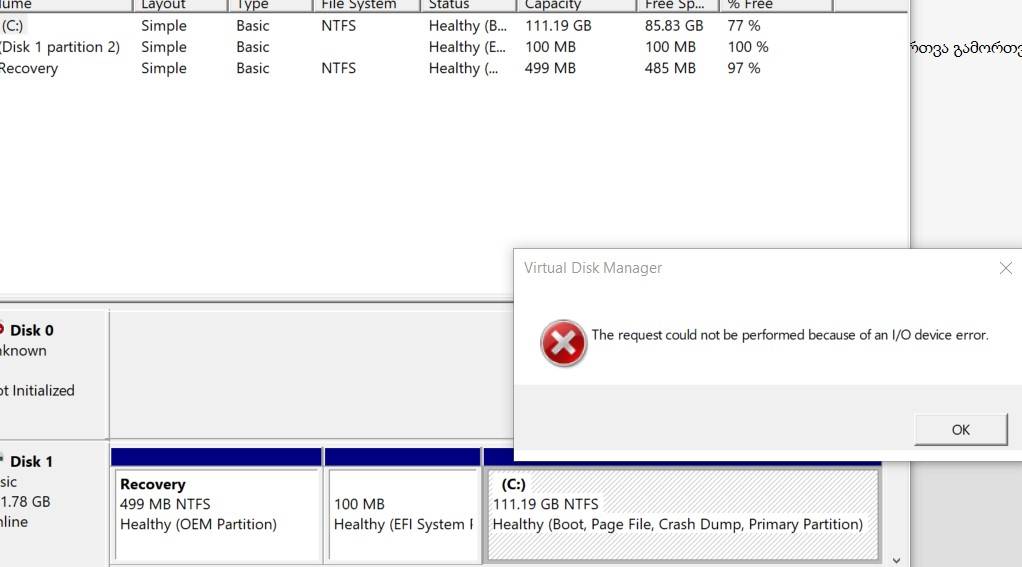Viewport: 1022px width, 567px height.
Task: Sort by Free Space column header
Action: click(x=678, y=5)
